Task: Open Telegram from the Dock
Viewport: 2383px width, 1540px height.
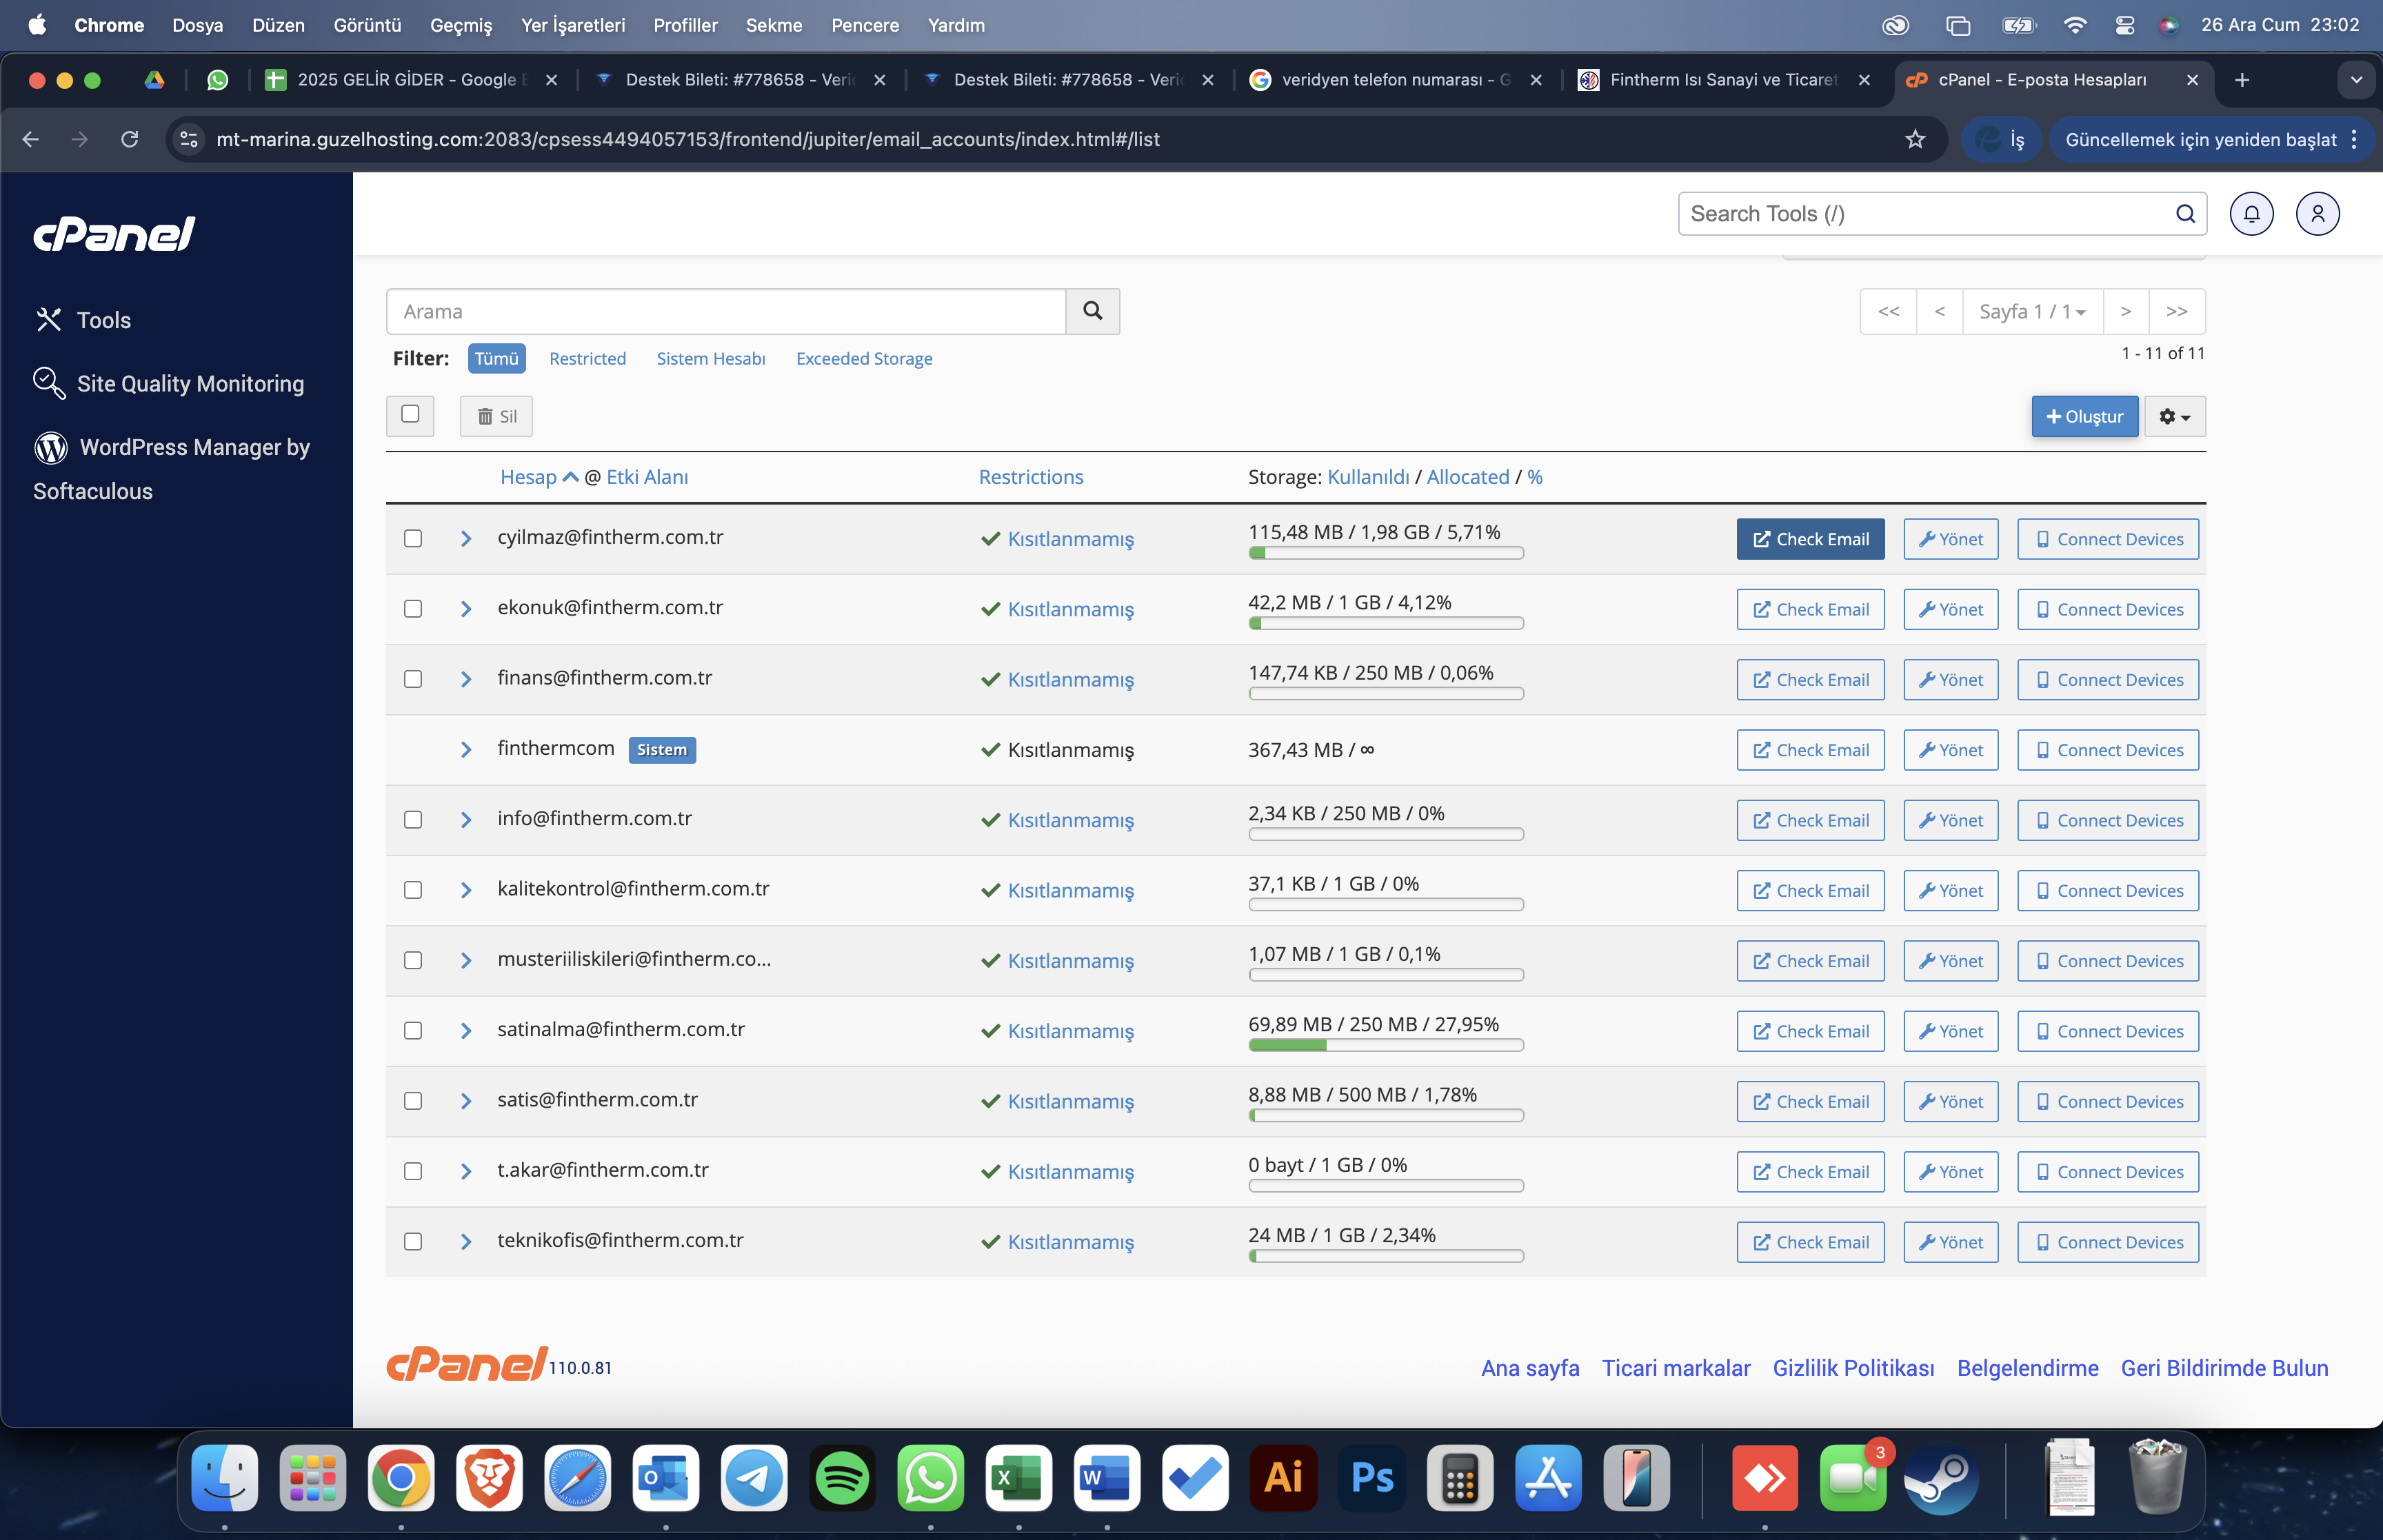Action: tap(754, 1477)
